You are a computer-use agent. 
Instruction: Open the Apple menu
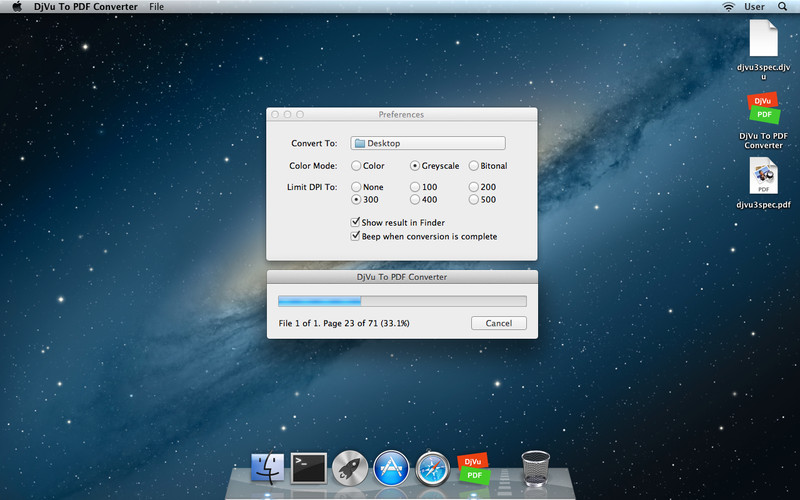click(17, 7)
